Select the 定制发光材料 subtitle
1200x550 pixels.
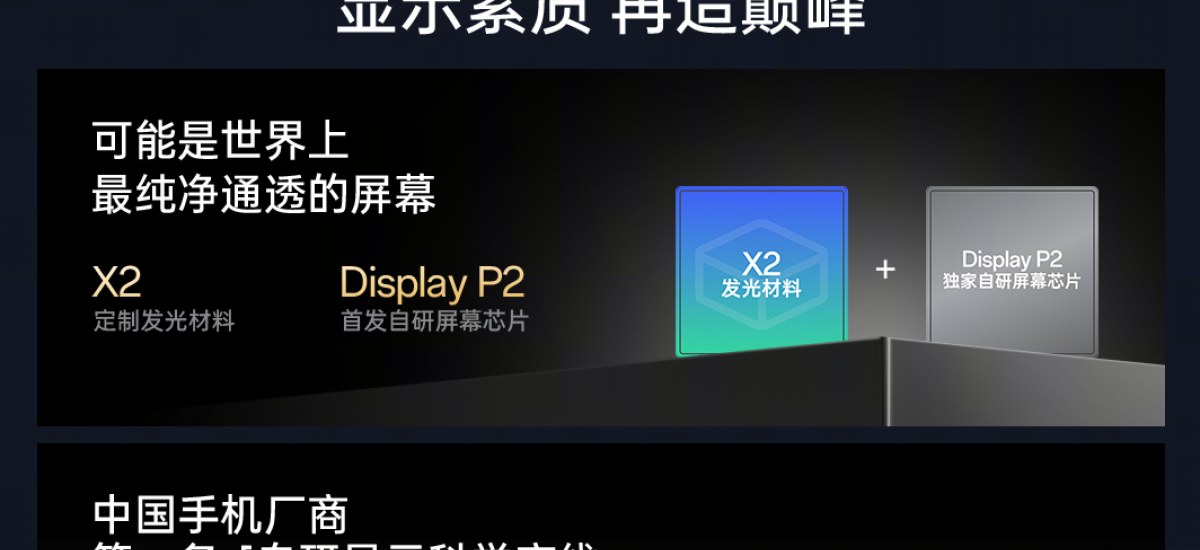164,322
